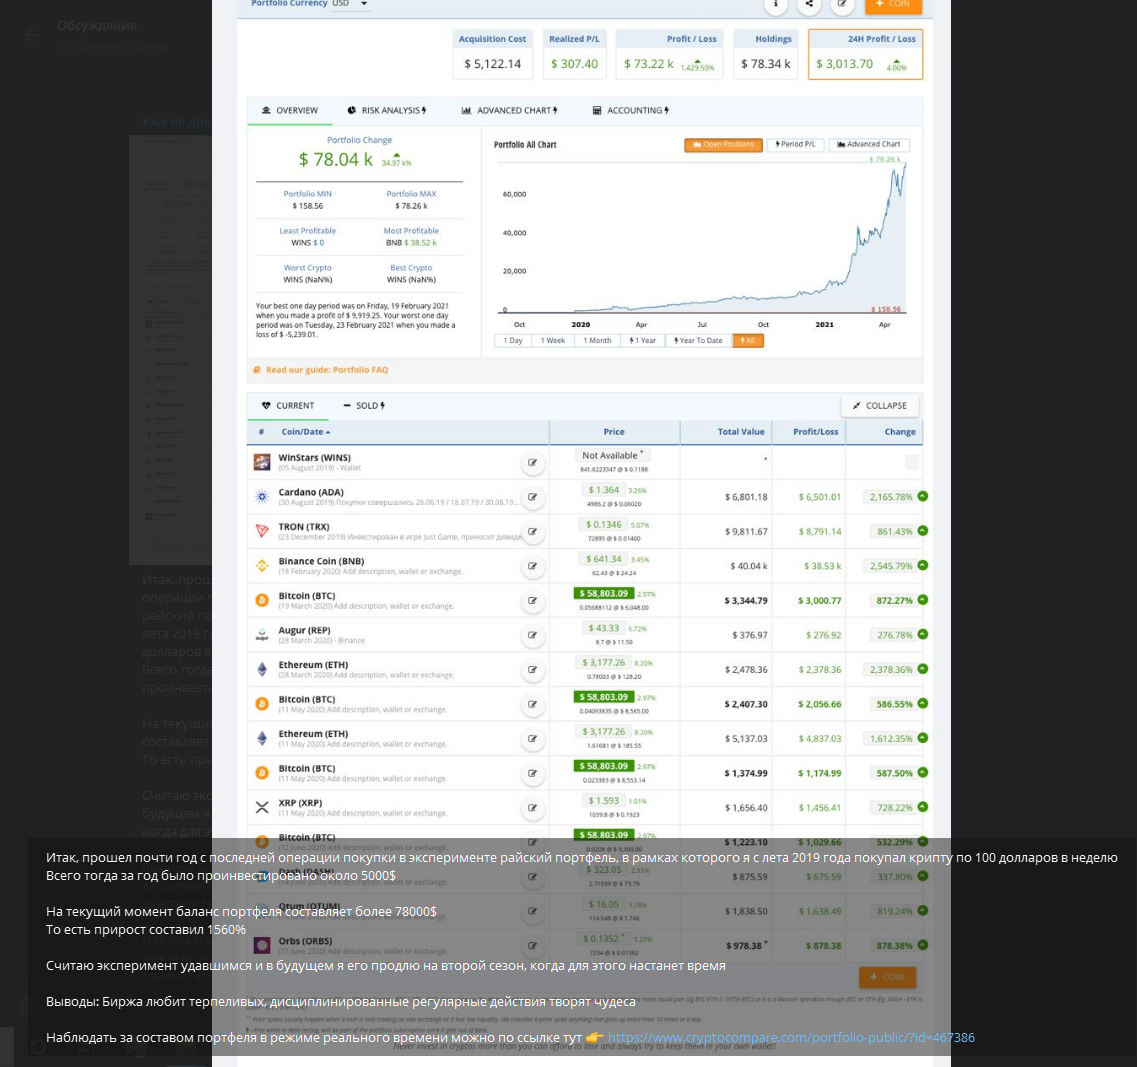This screenshot has height=1067, width=1137.
Task: Click Cardano price badge $ 1.364
Action: pyautogui.click(x=603, y=490)
